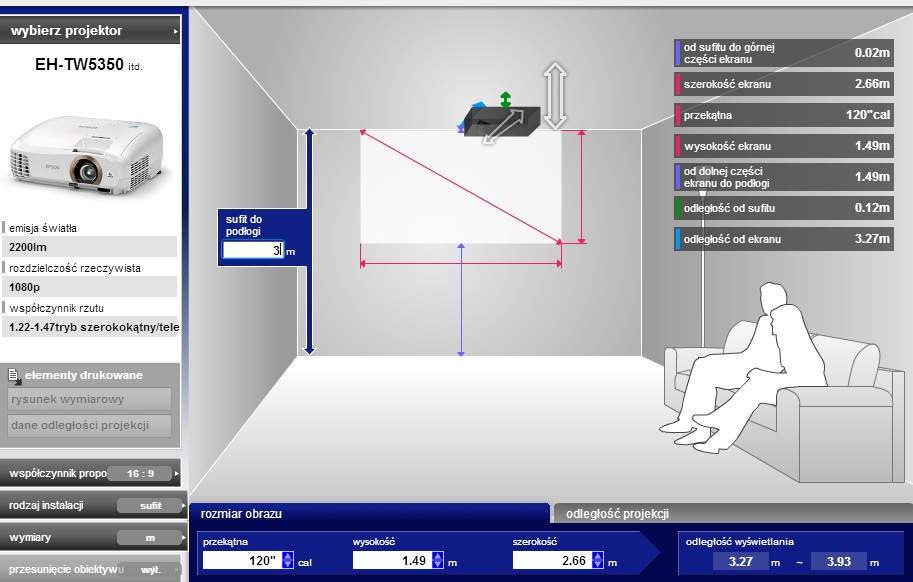The image size is (913, 582).
Task: Click the 'szerokość' 2.66 input field
Action: pos(552,560)
